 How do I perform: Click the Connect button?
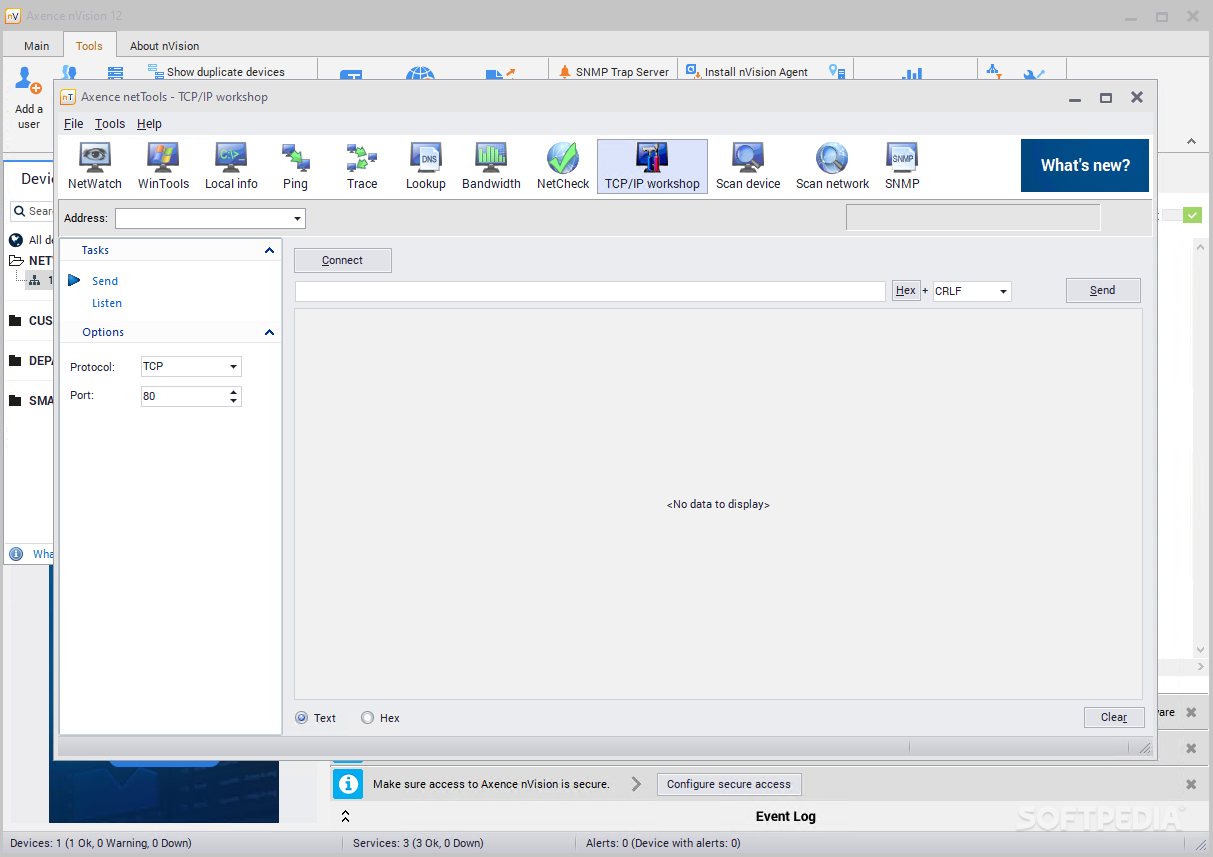point(342,260)
